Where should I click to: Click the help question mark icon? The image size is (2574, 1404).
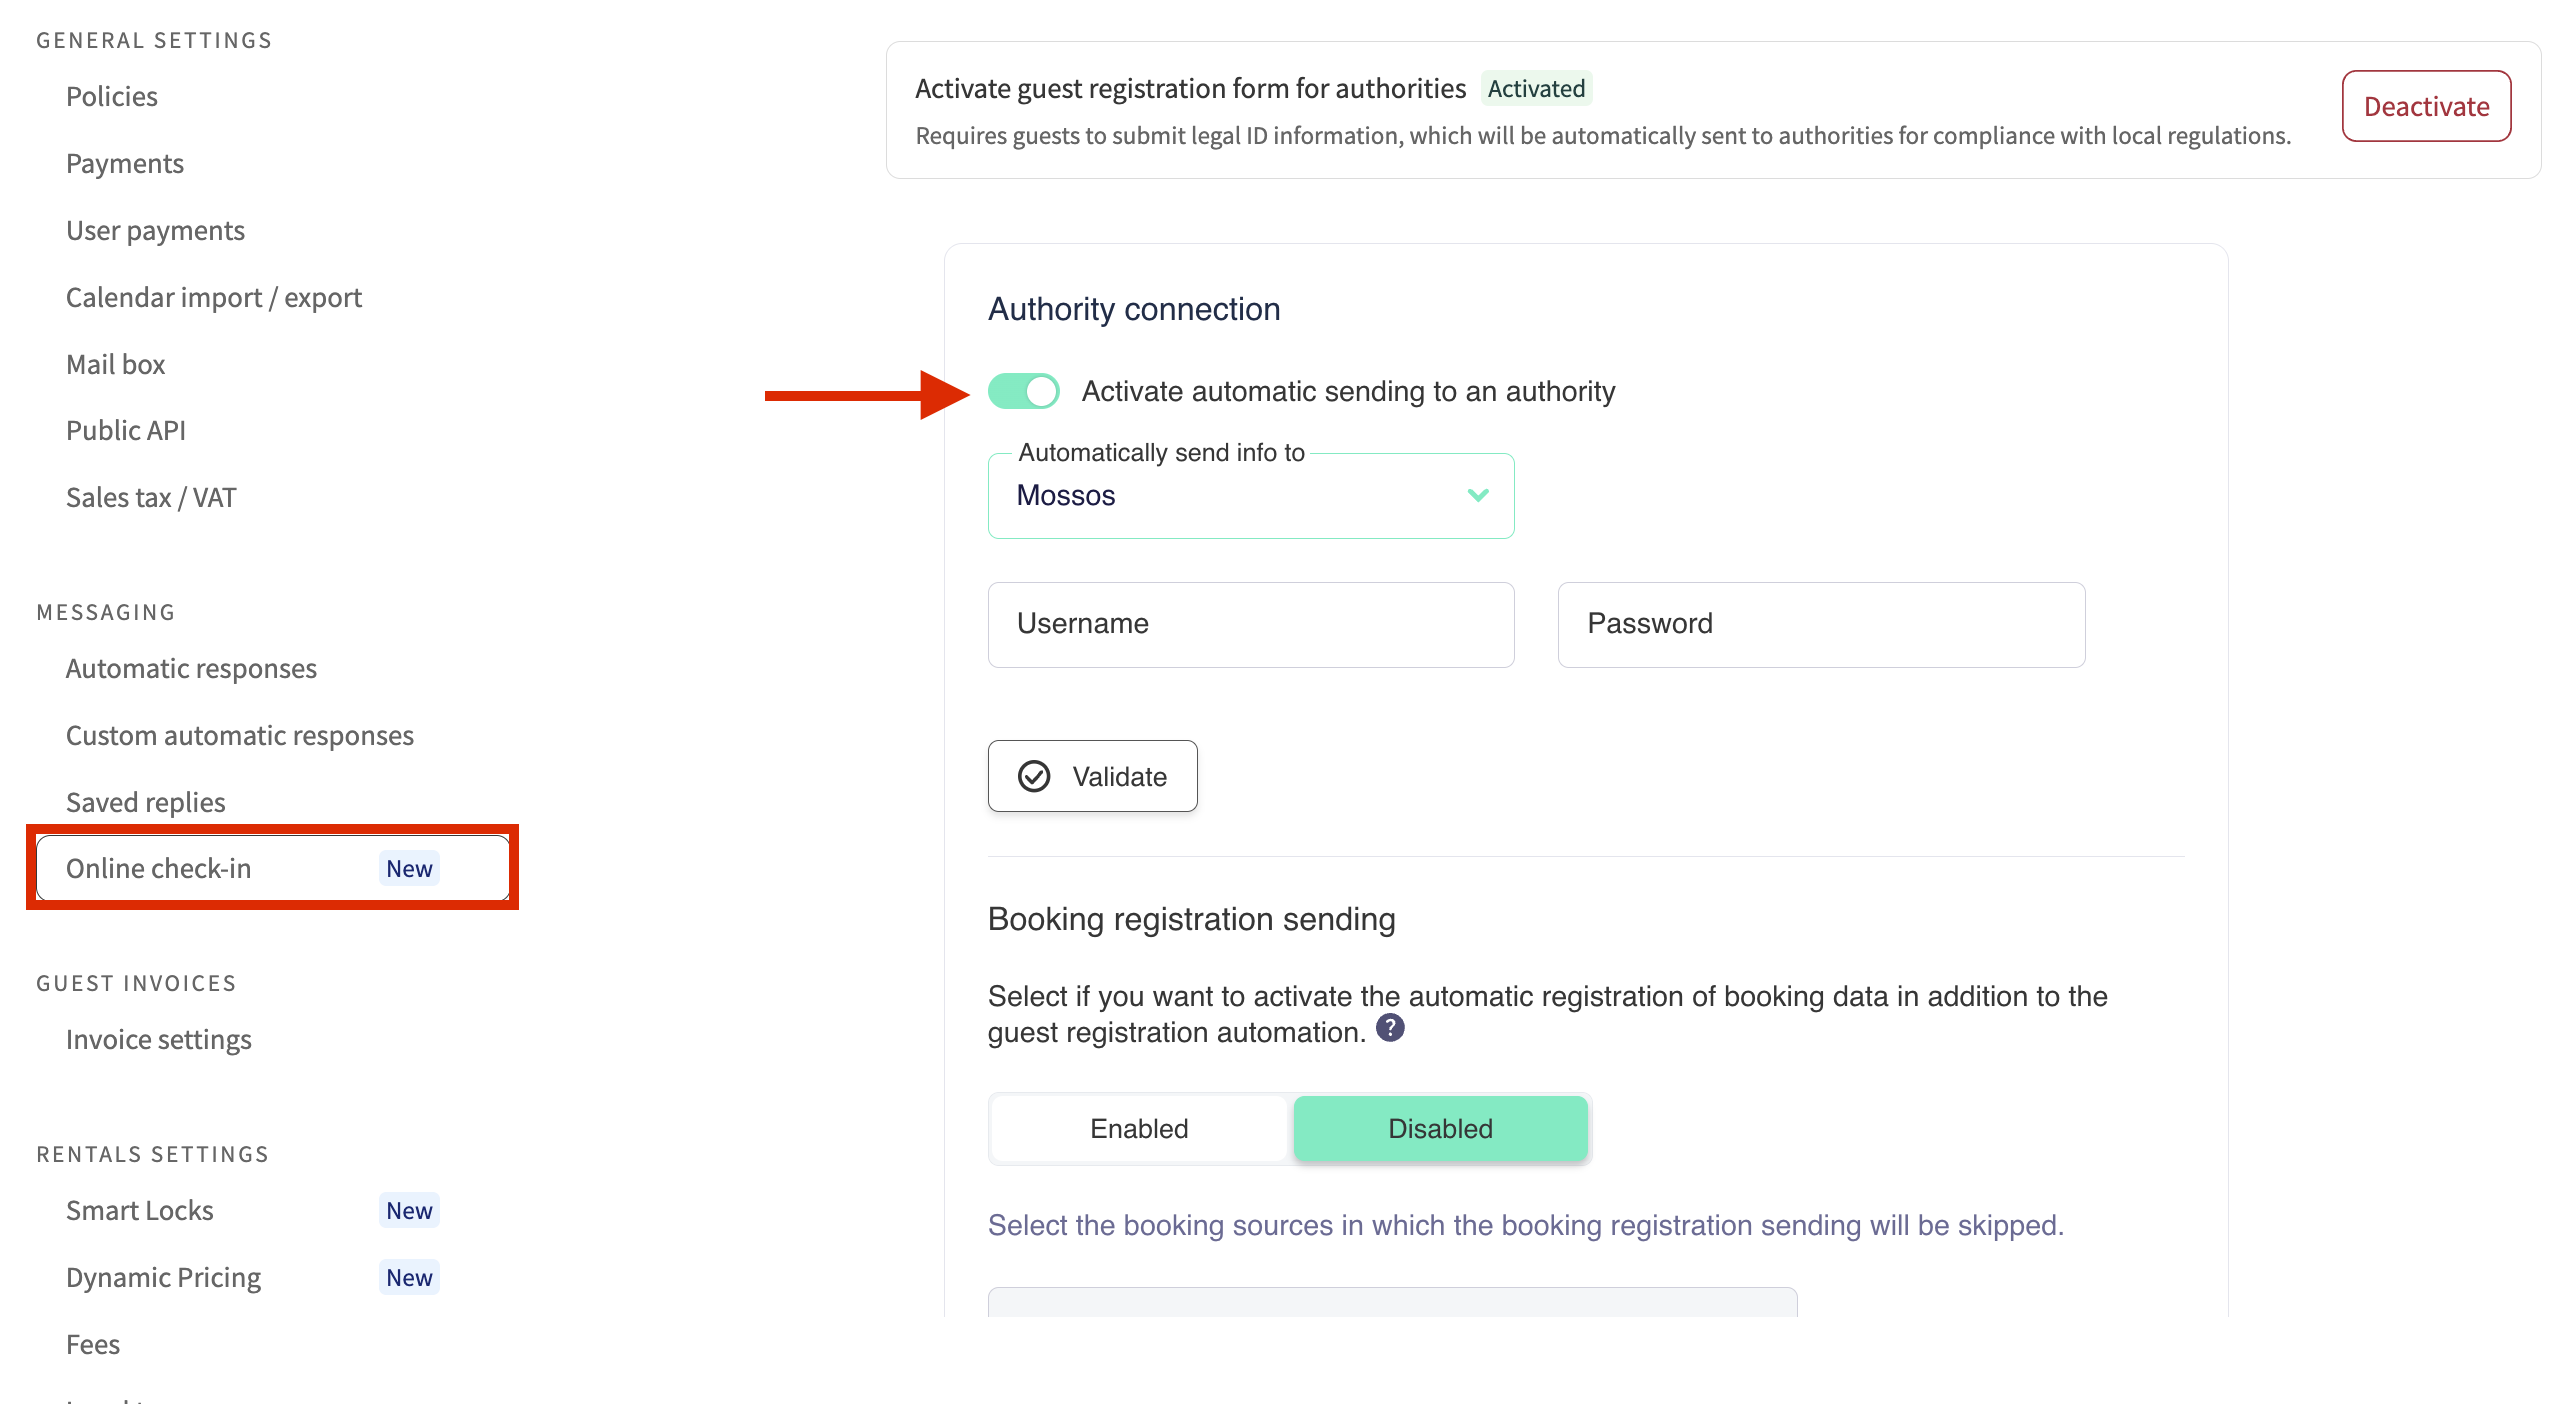click(x=1390, y=1028)
